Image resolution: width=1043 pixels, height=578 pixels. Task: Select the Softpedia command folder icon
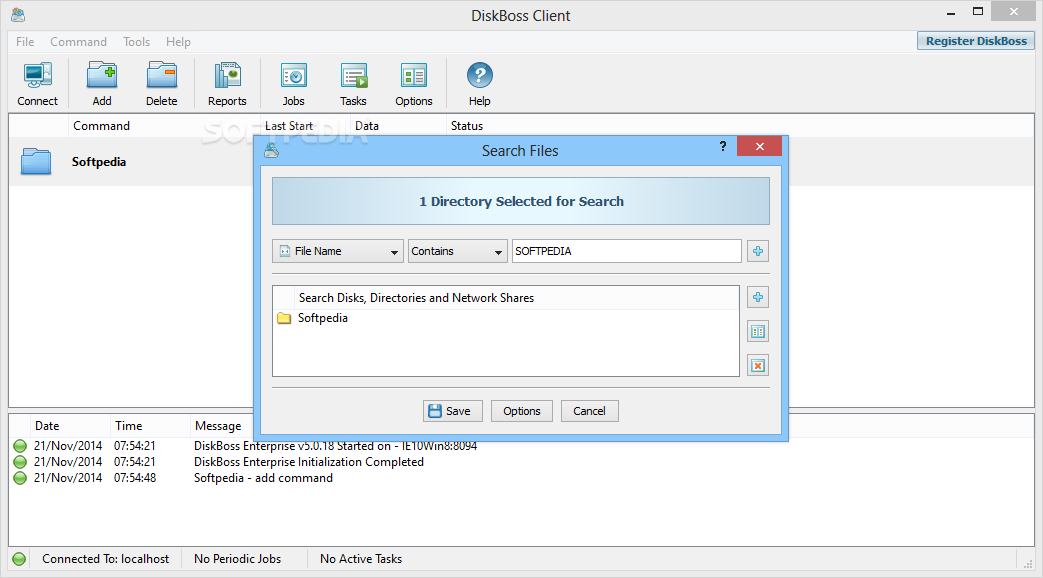(36, 162)
